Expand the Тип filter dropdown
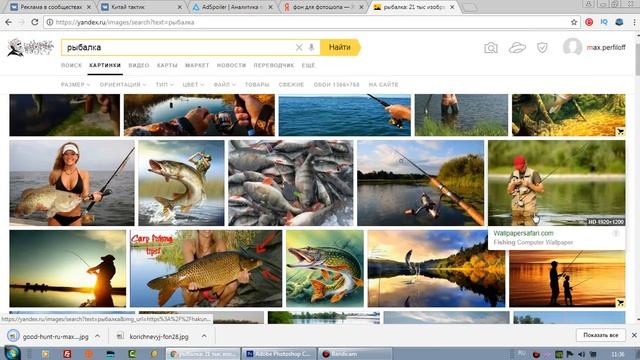 (x=164, y=84)
